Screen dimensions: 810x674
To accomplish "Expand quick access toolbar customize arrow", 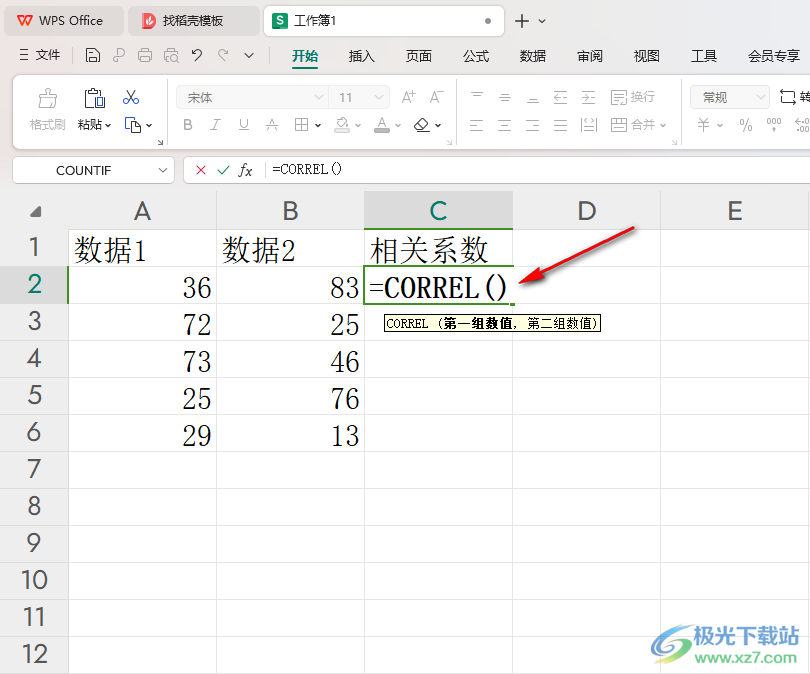I will coord(249,55).
